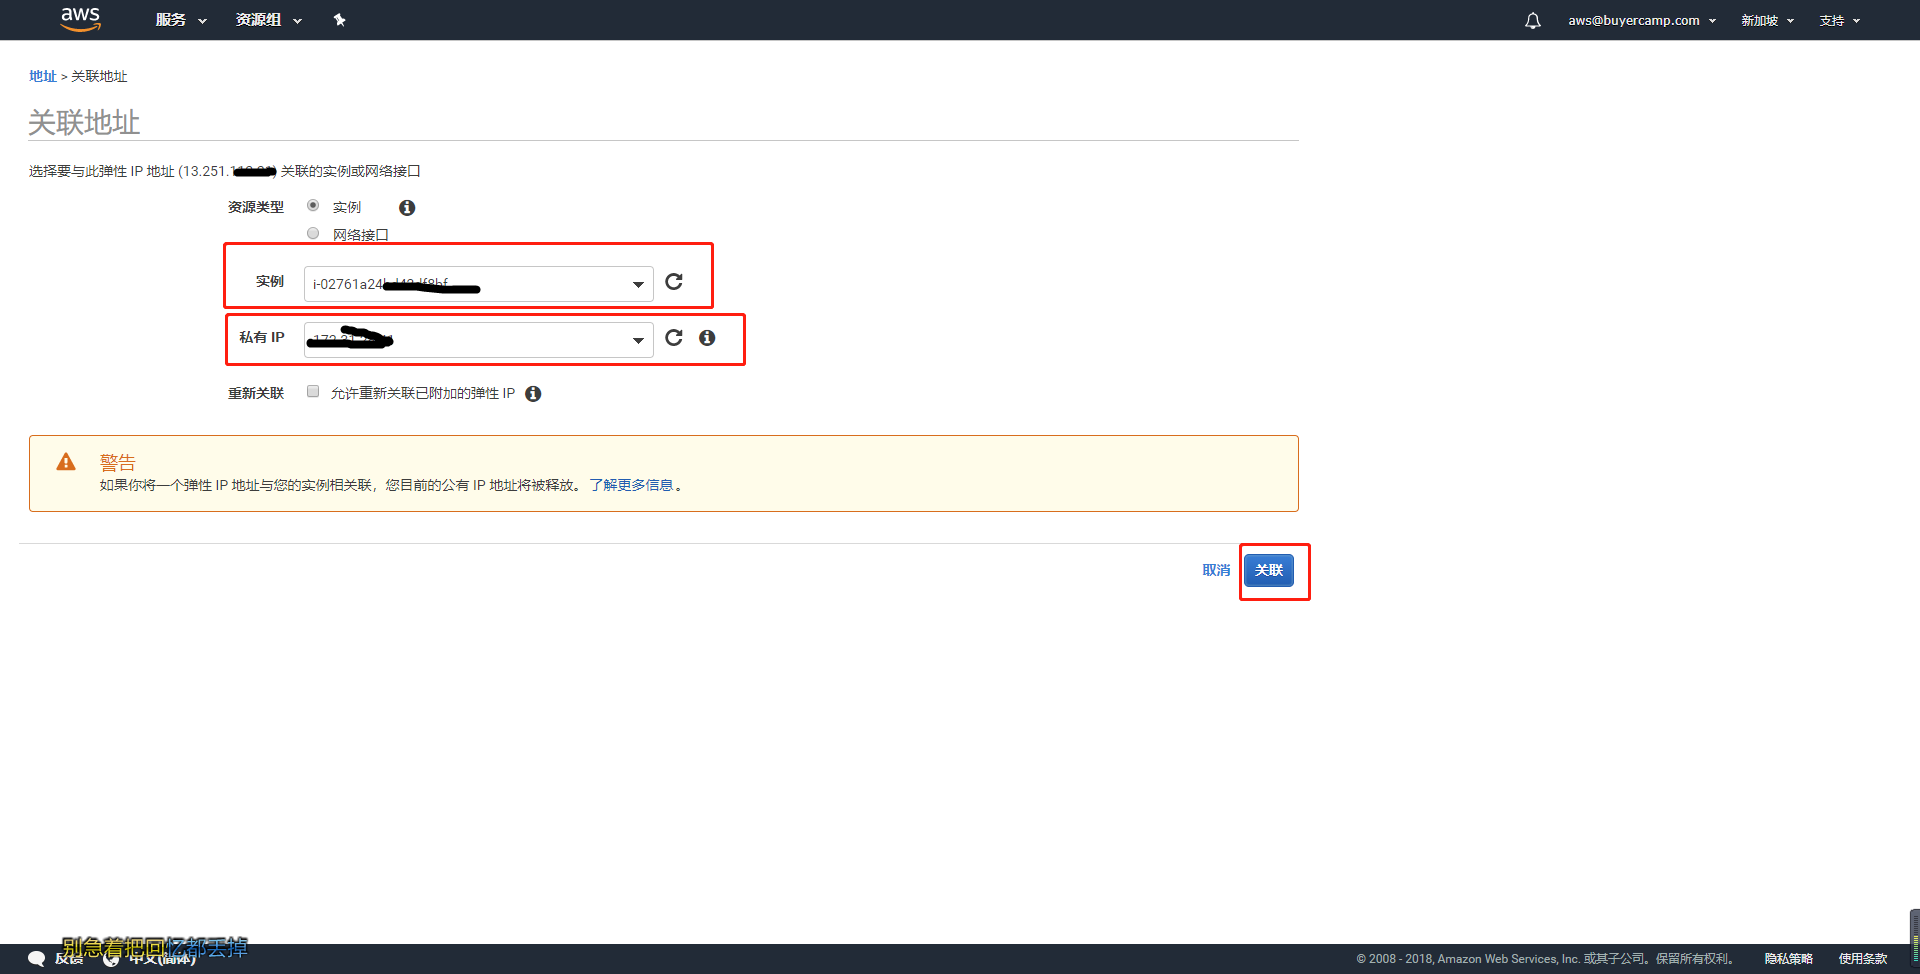The image size is (1920, 974).
Task: Open the 支持 support menu
Action: 1839,20
